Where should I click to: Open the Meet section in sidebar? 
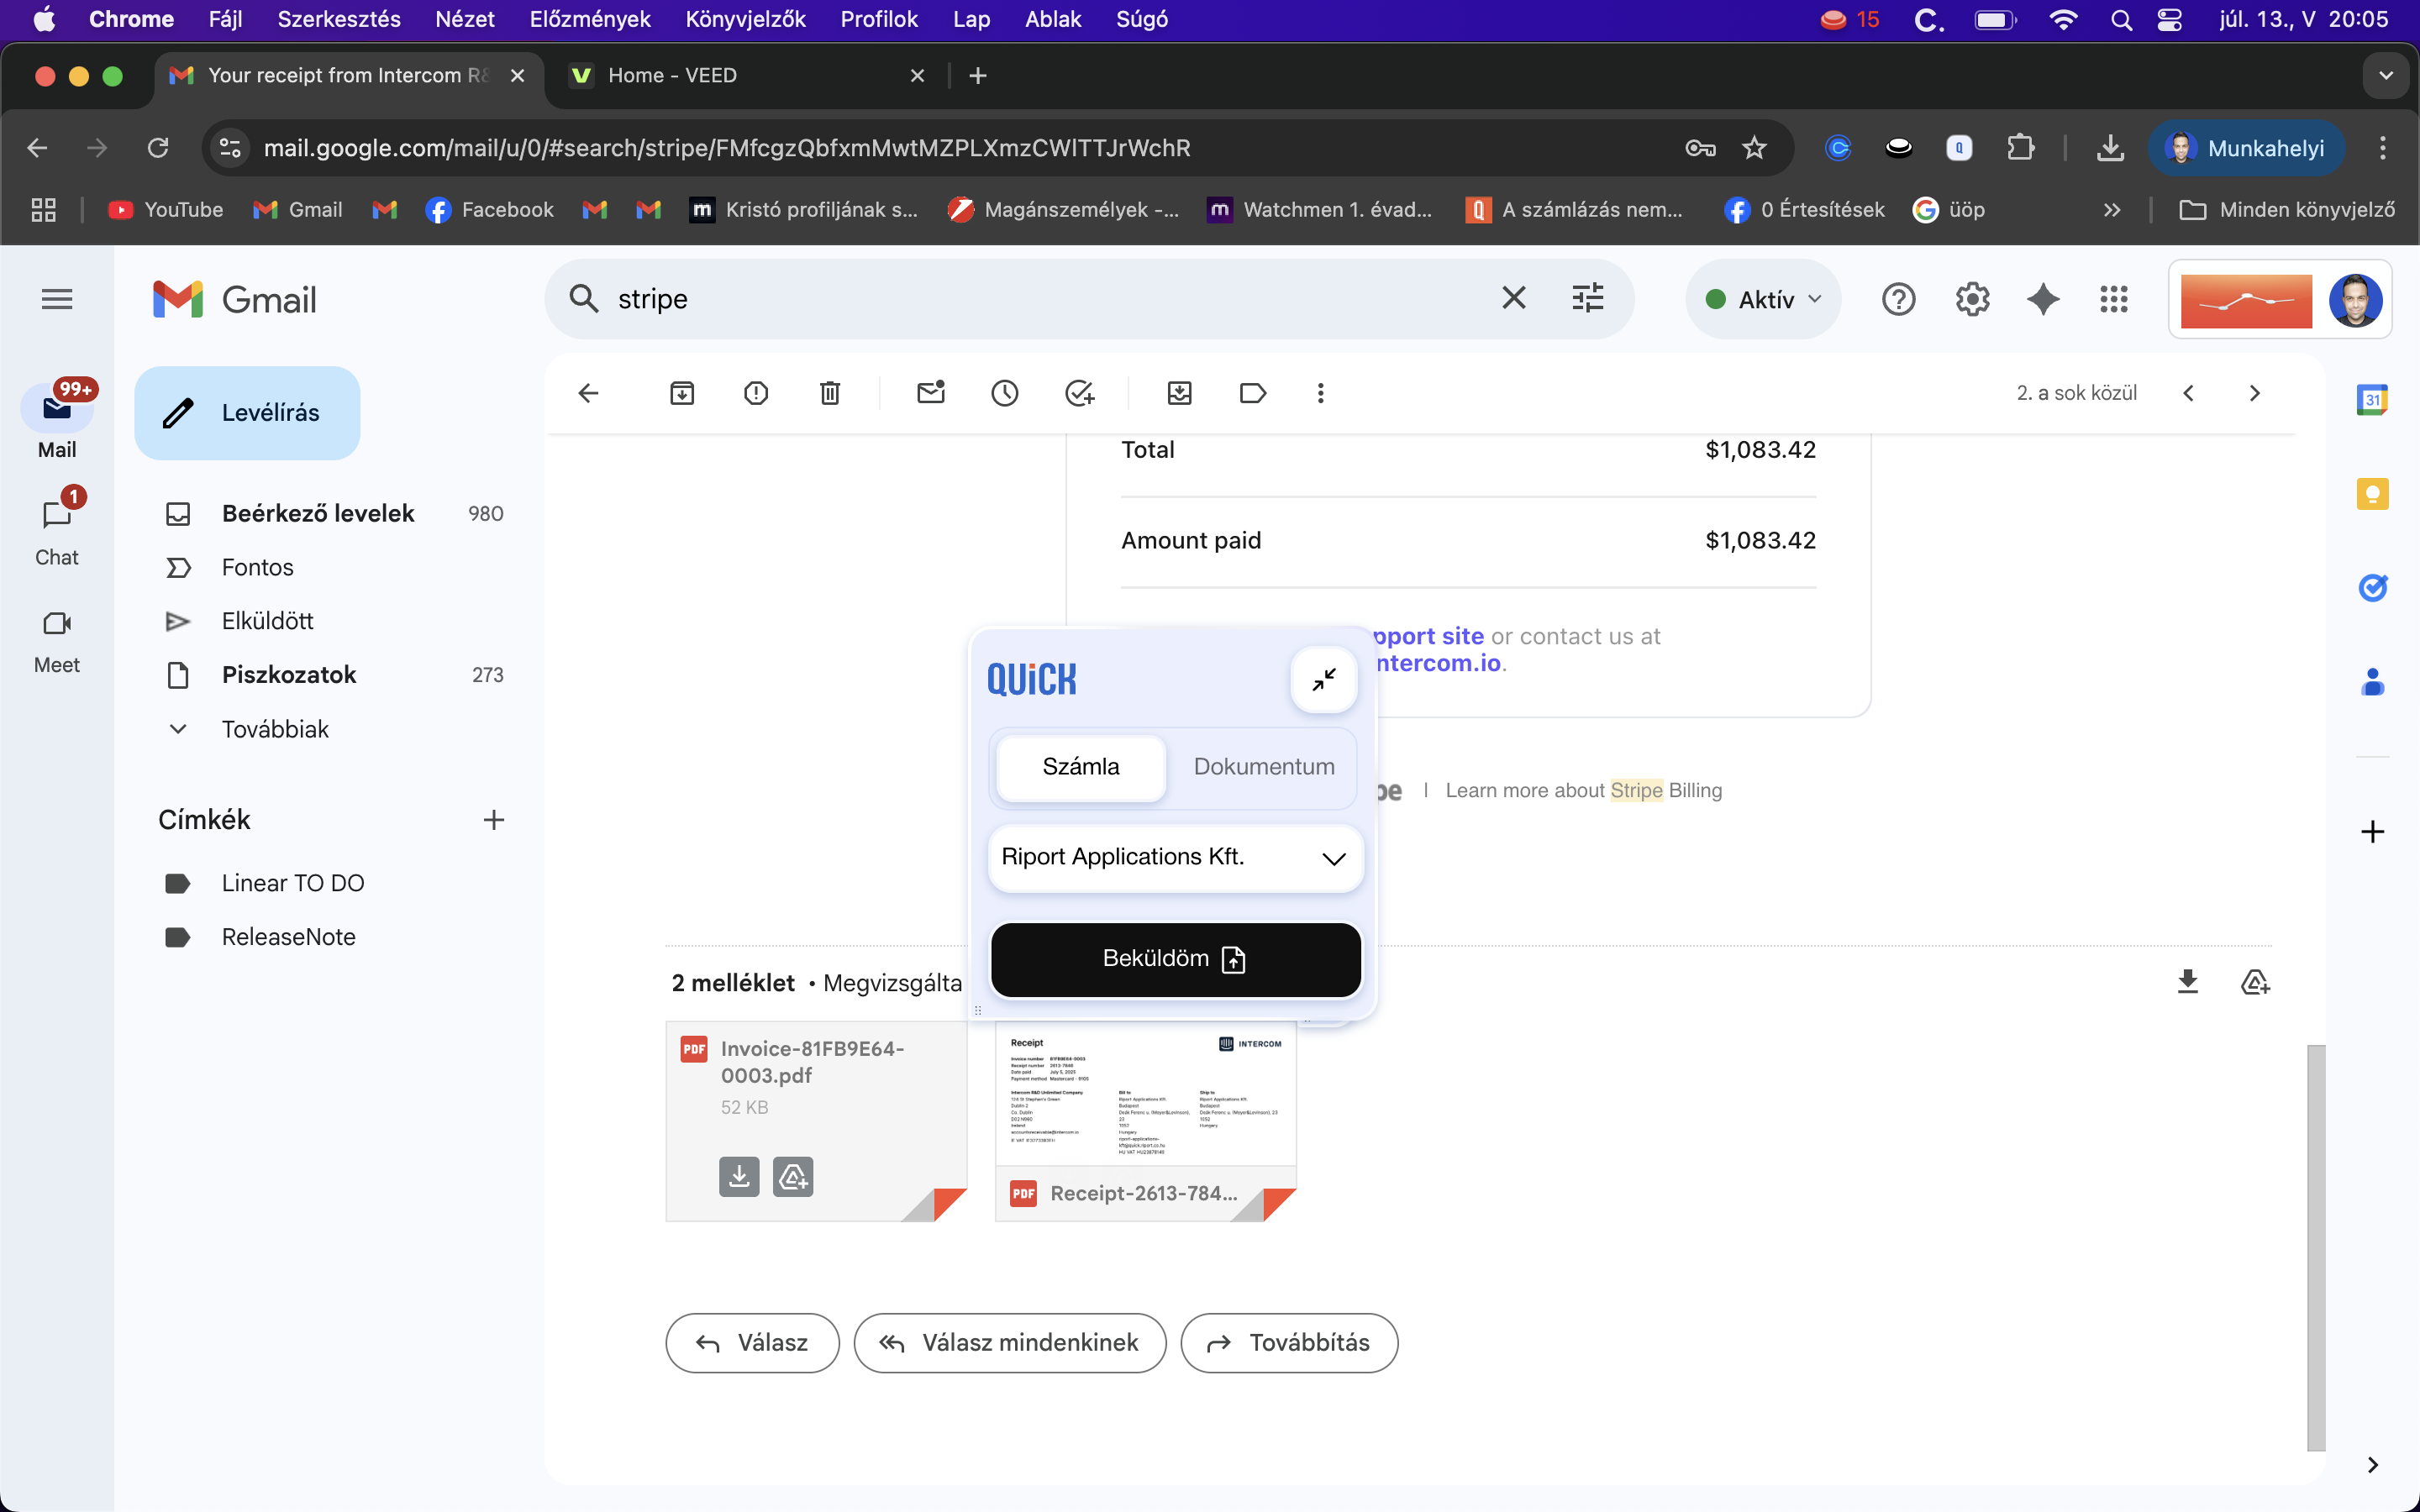tap(57, 641)
